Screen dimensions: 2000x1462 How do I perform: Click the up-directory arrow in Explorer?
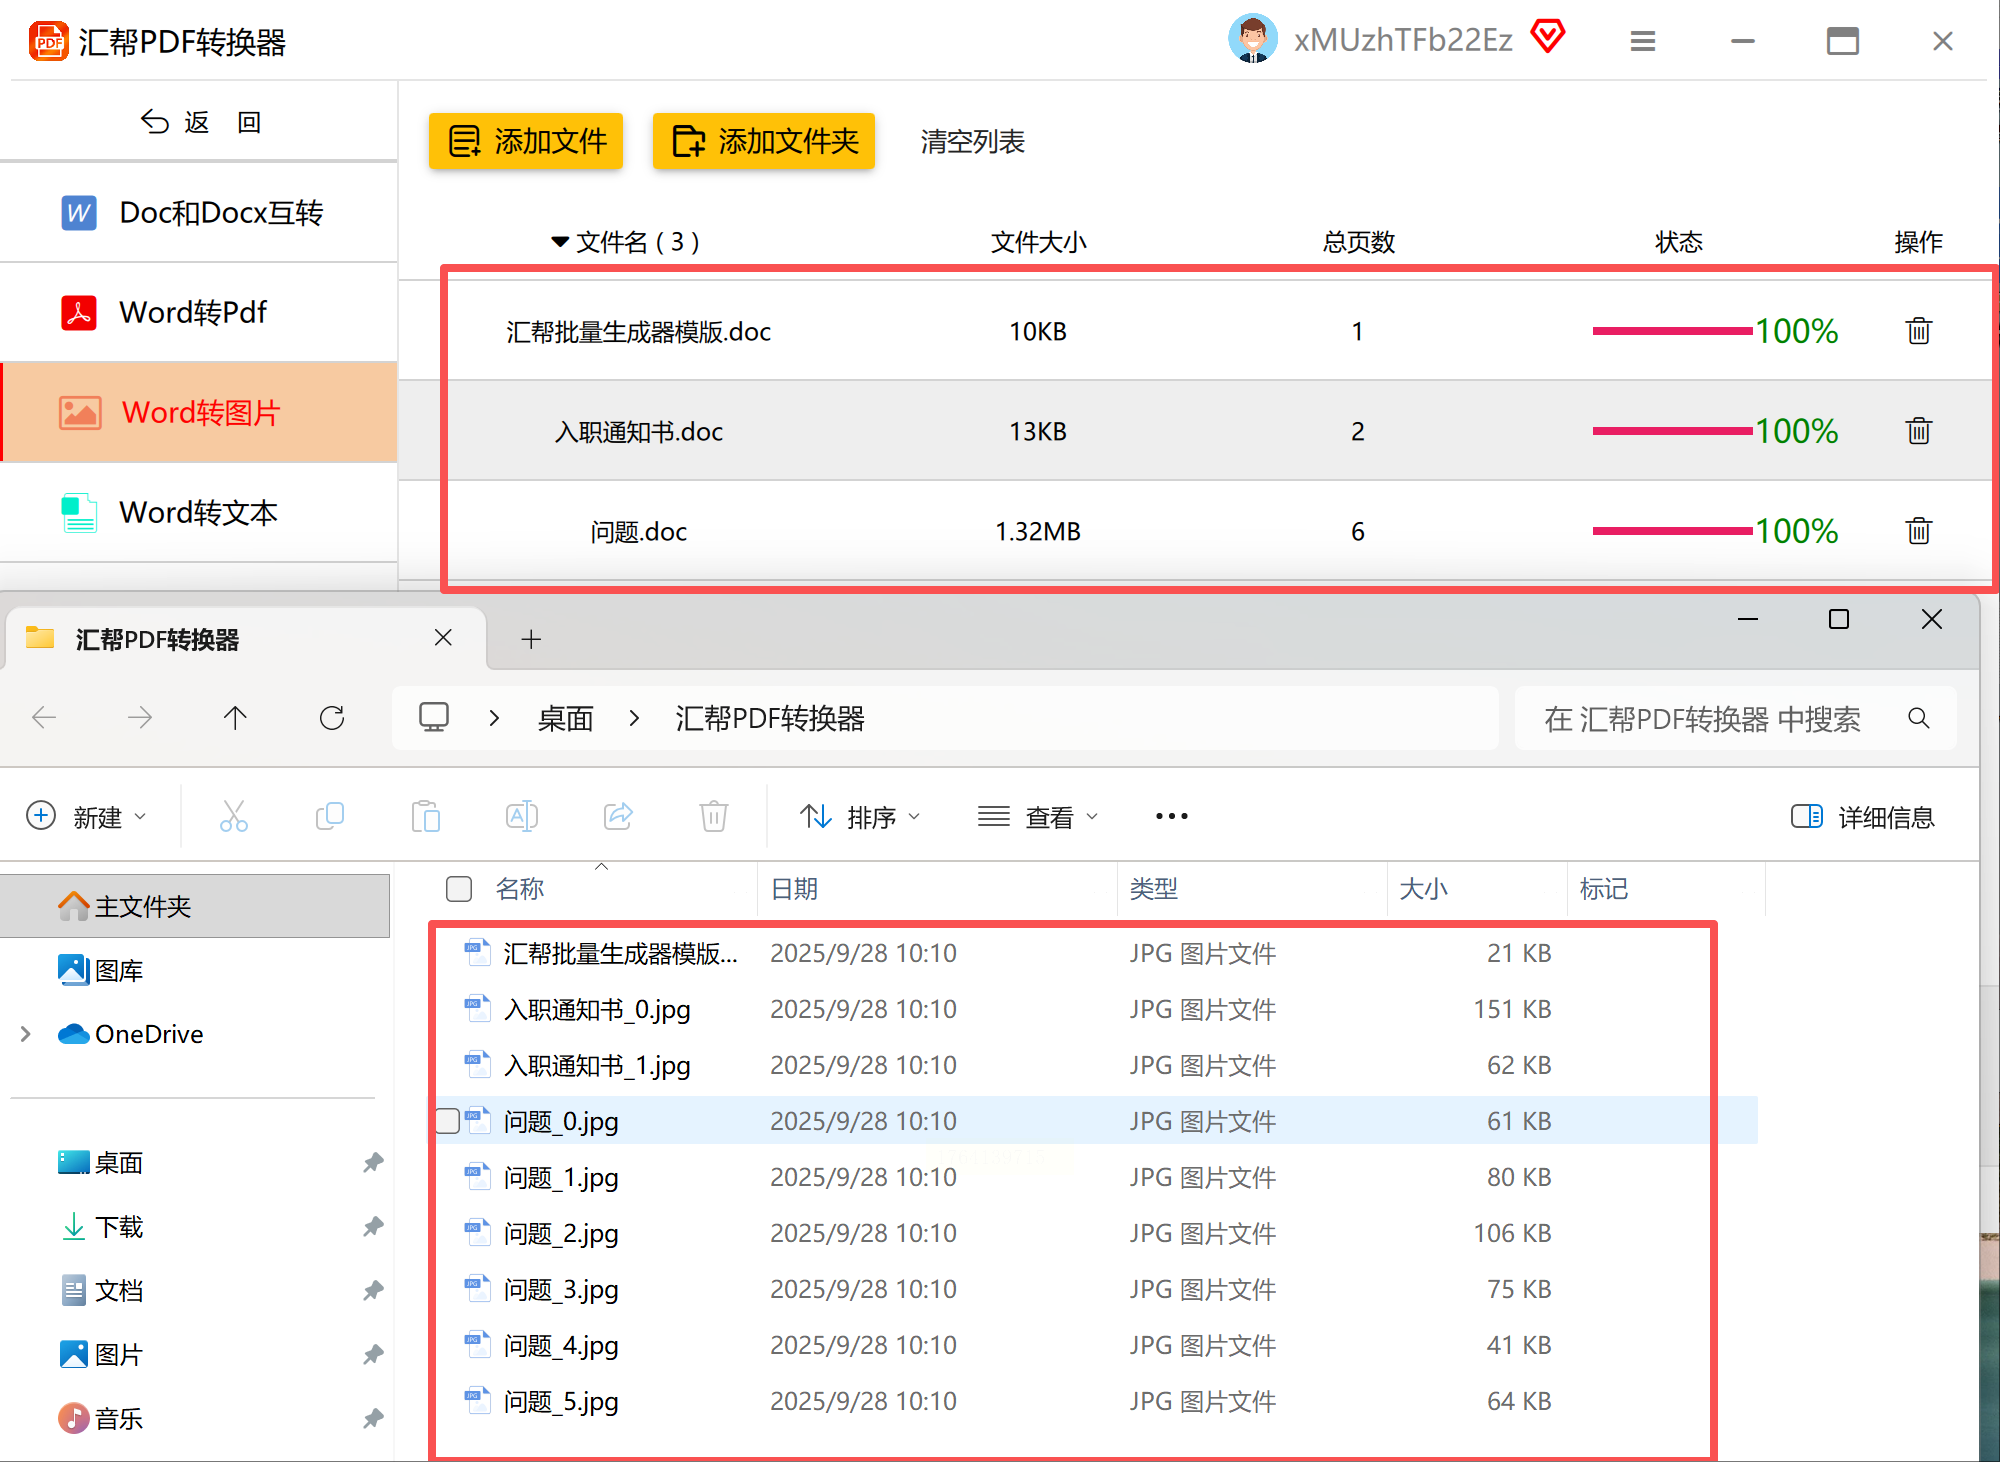[235, 717]
